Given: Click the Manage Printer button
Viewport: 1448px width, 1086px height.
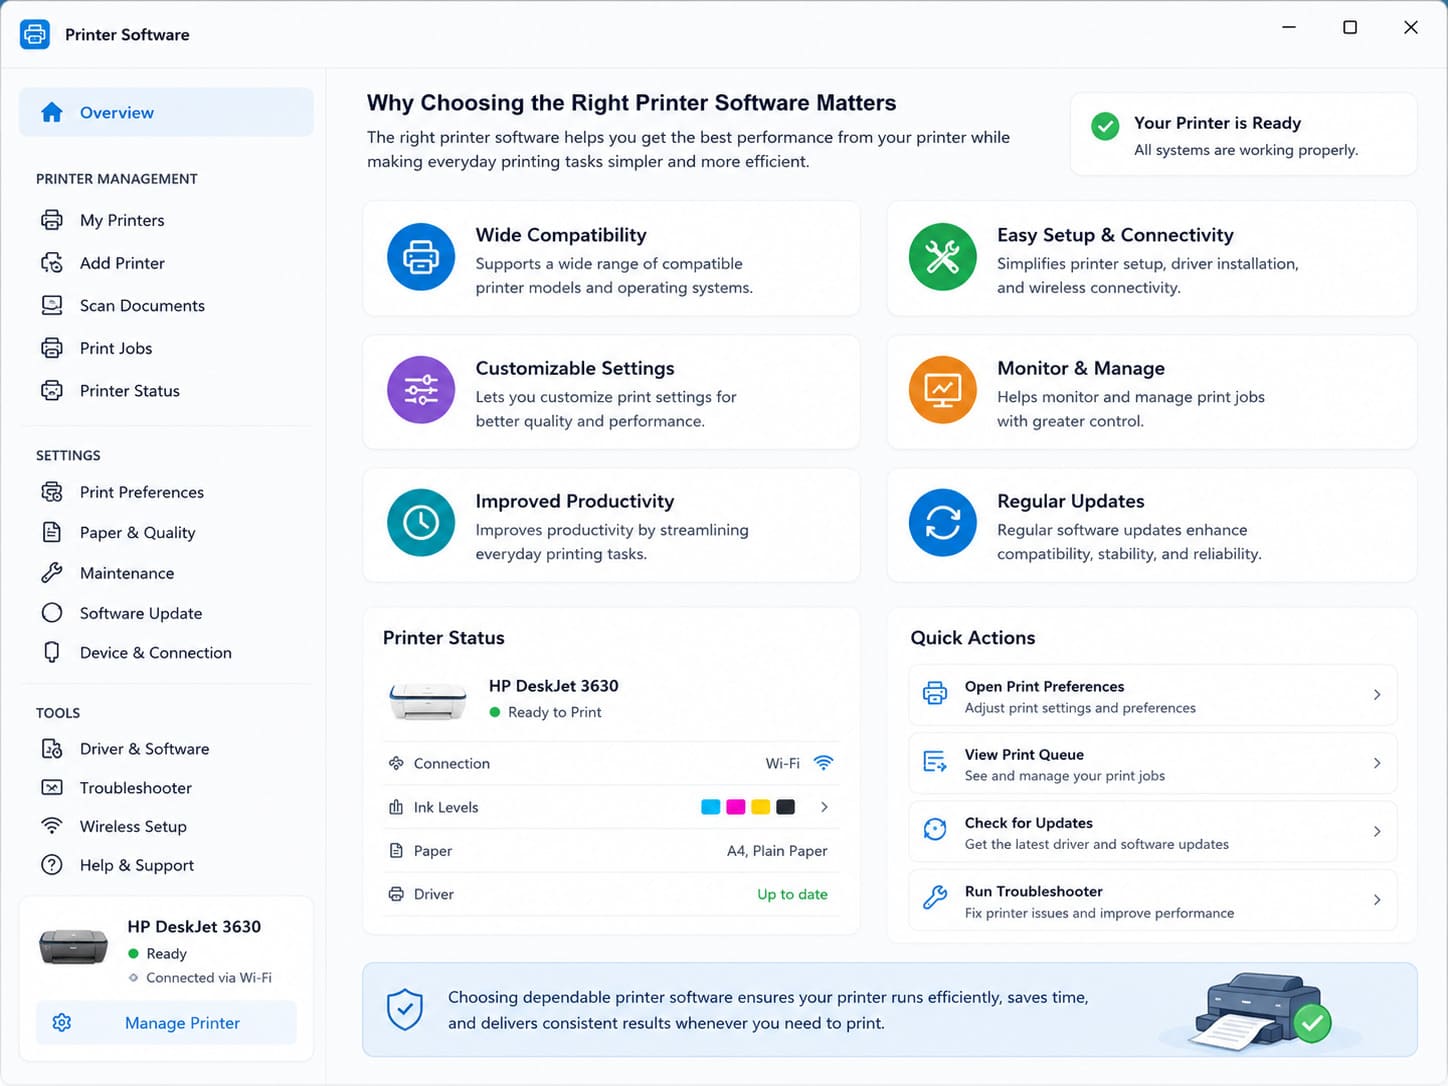Looking at the screenshot, I should [x=166, y=1023].
